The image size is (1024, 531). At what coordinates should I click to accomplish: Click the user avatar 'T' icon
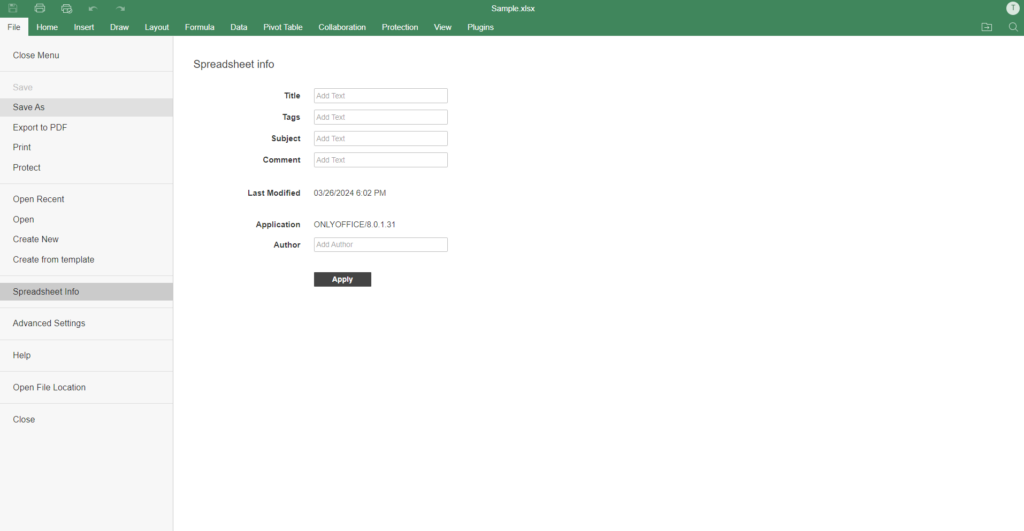pyautogui.click(x=1012, y=8)
